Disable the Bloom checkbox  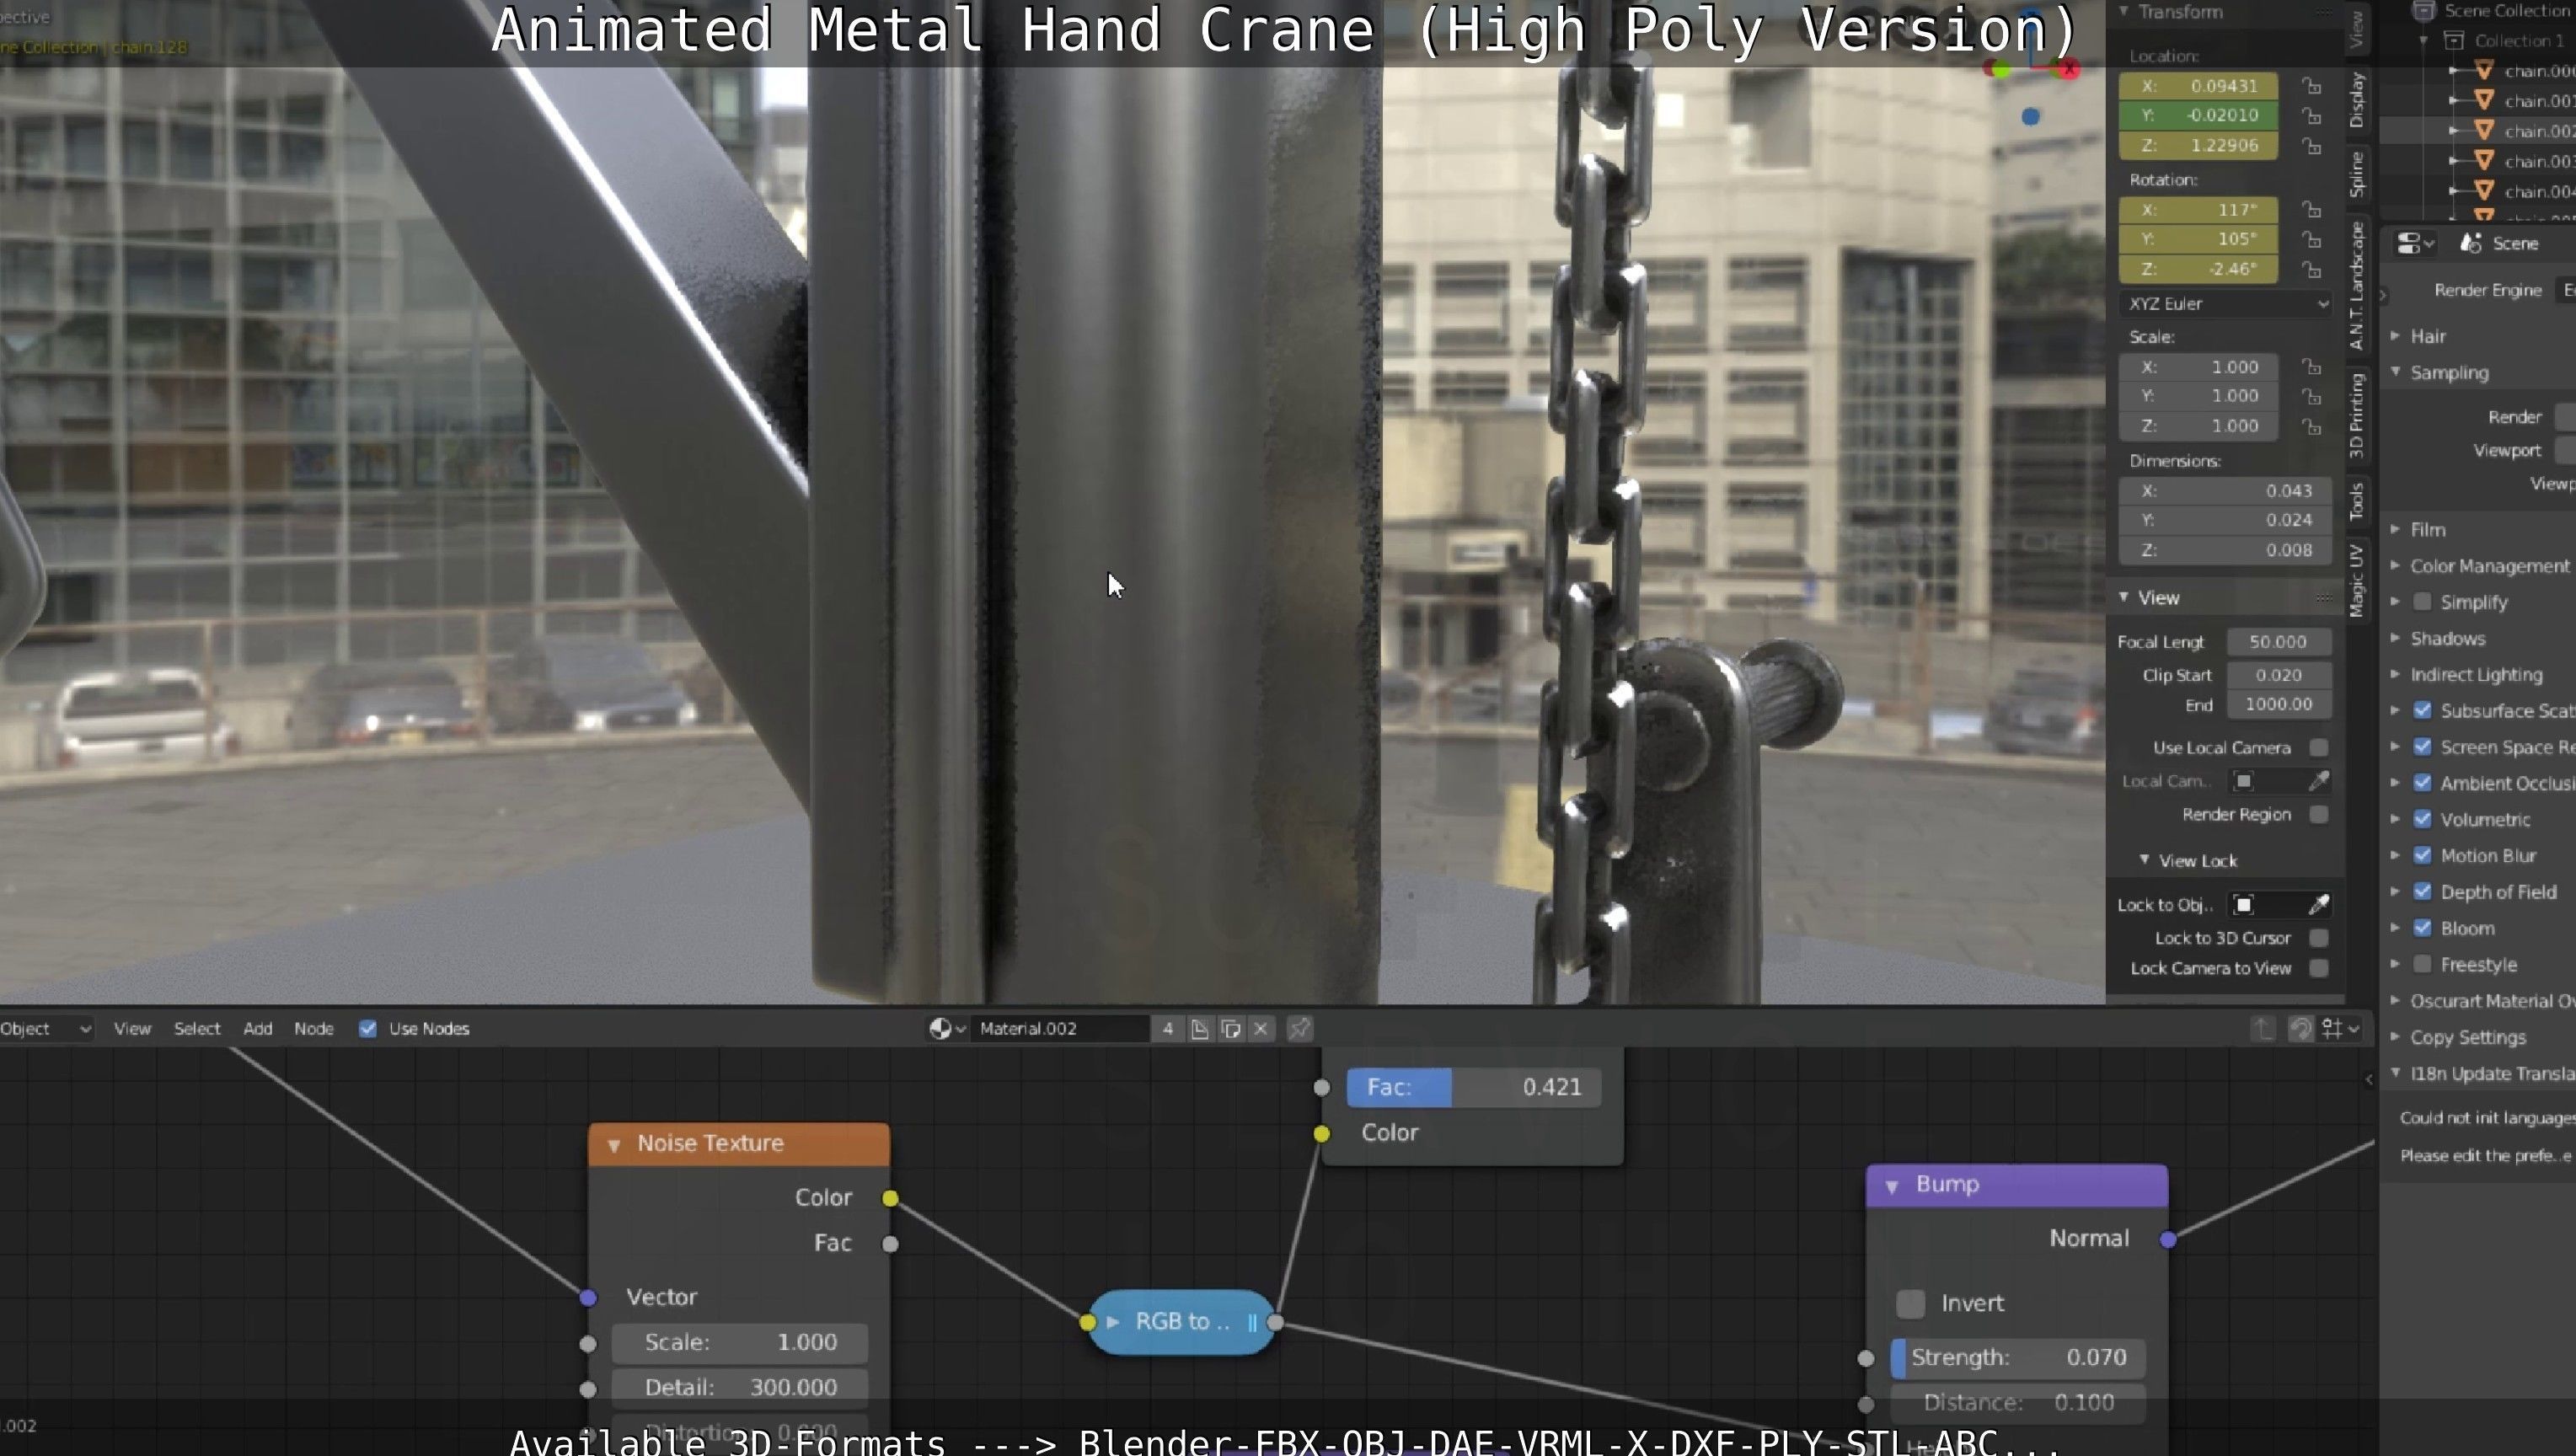tap(2422, 927)
